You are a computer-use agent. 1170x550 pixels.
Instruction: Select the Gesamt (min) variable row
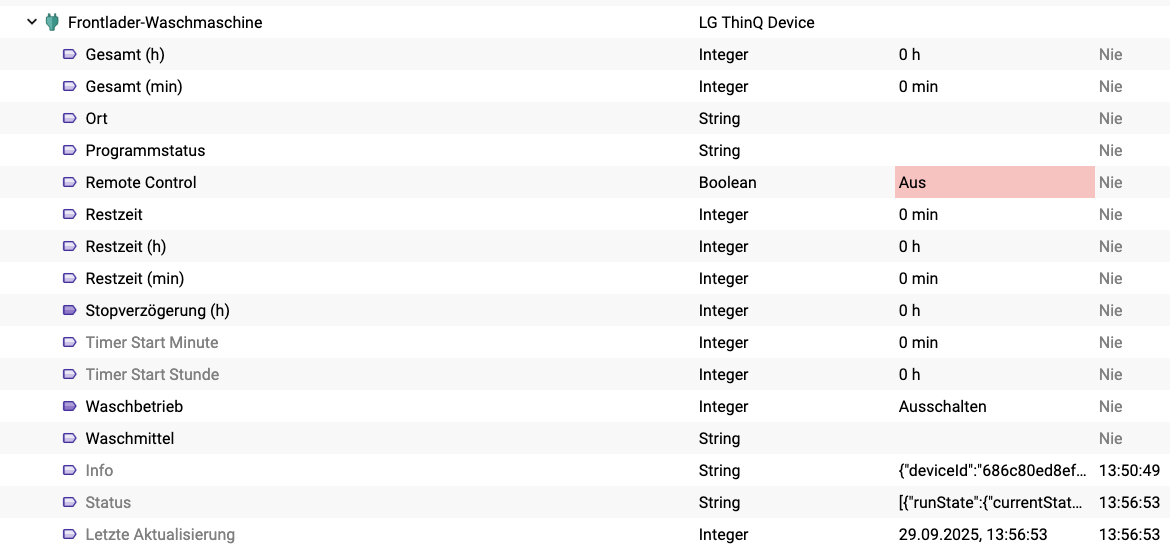coord(134,87)
